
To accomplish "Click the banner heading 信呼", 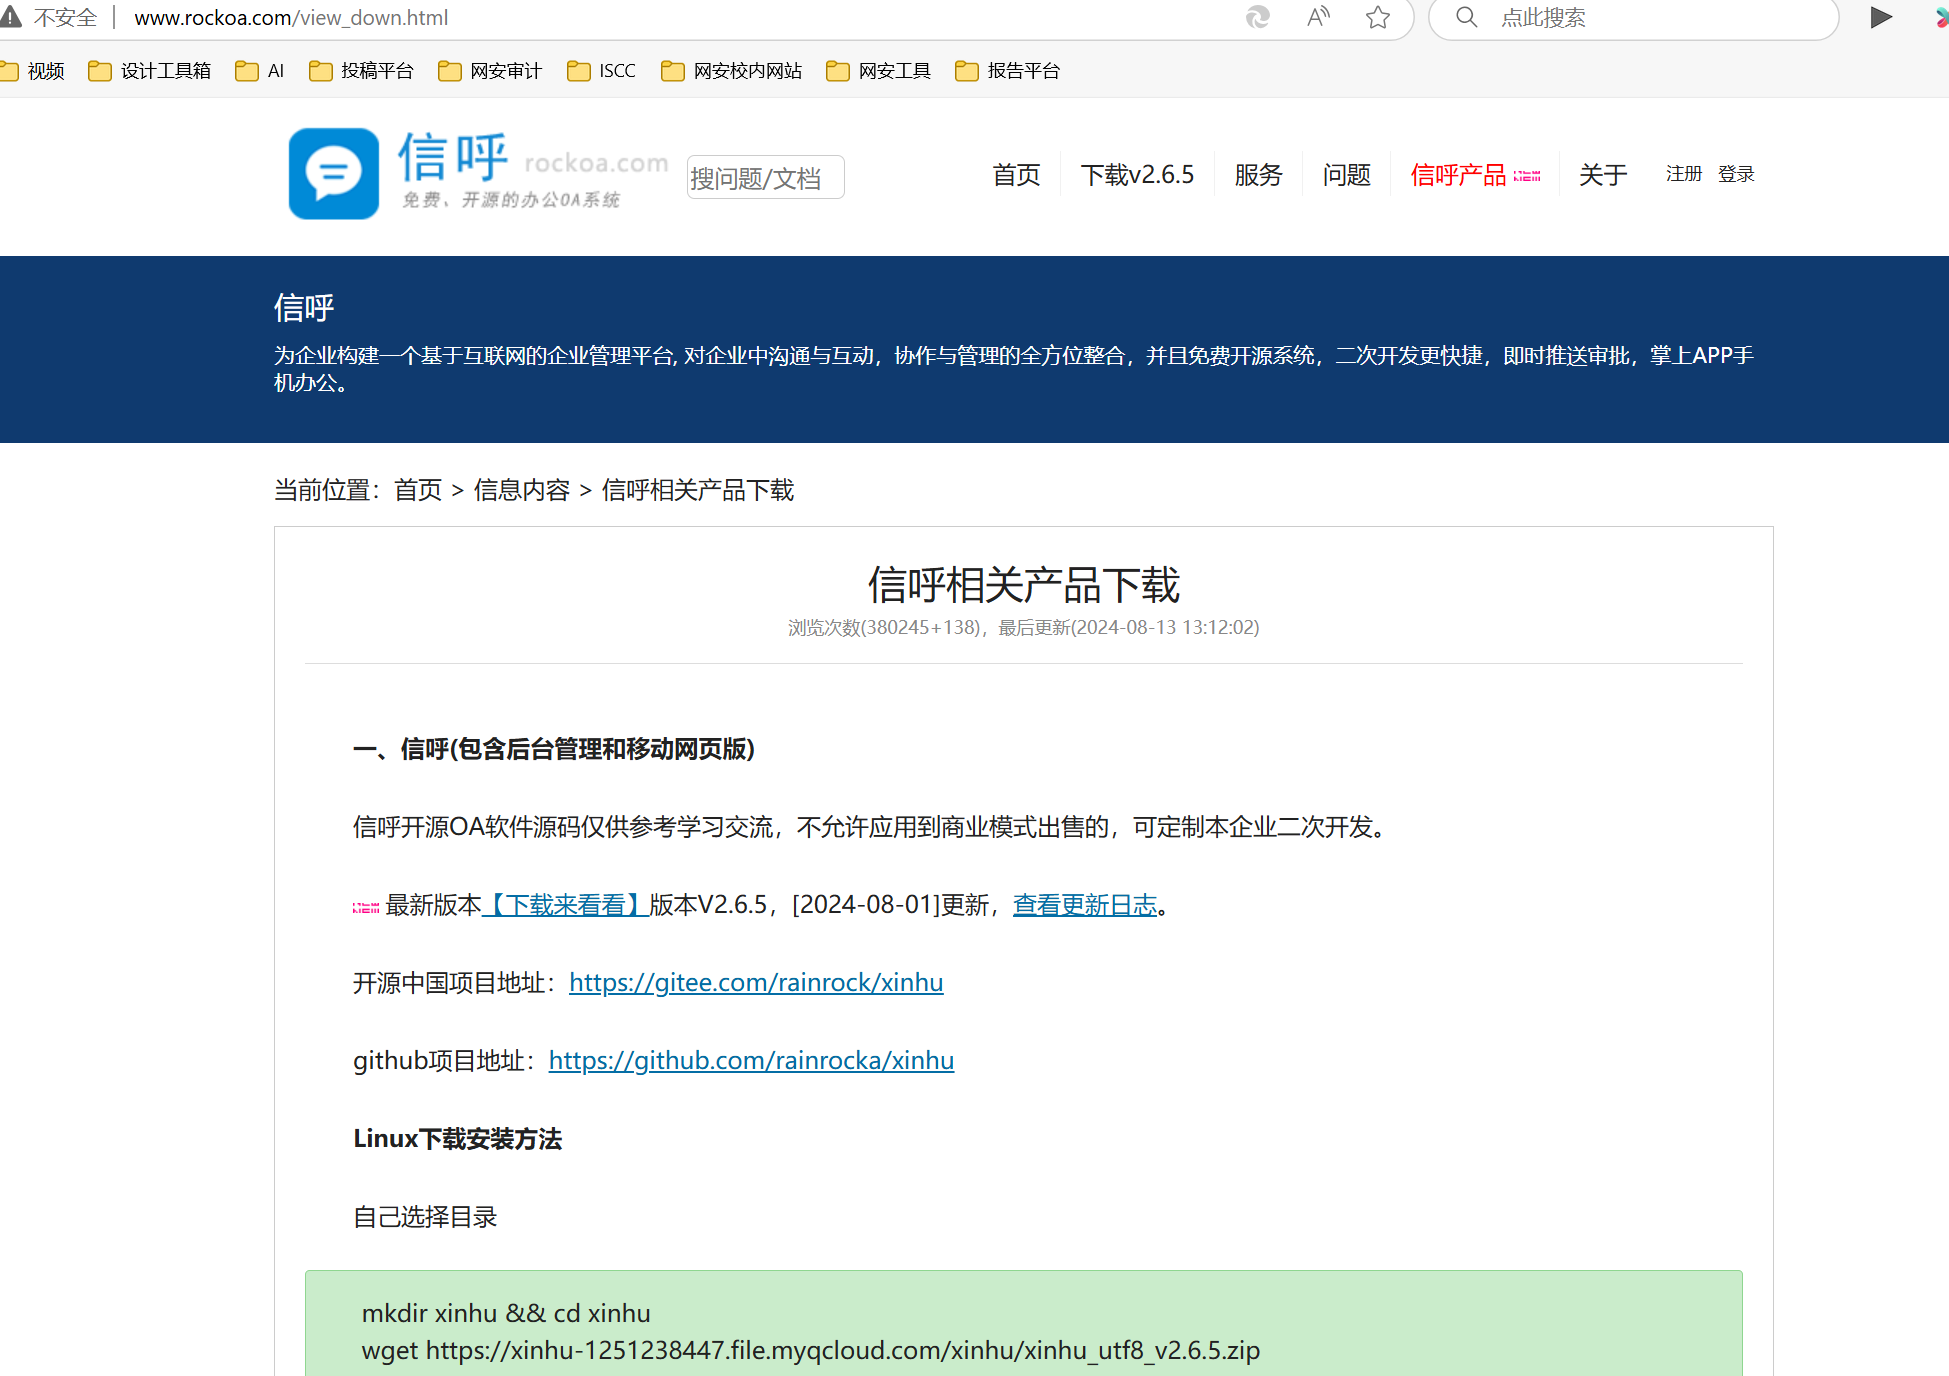I will (x=304, y=307).
